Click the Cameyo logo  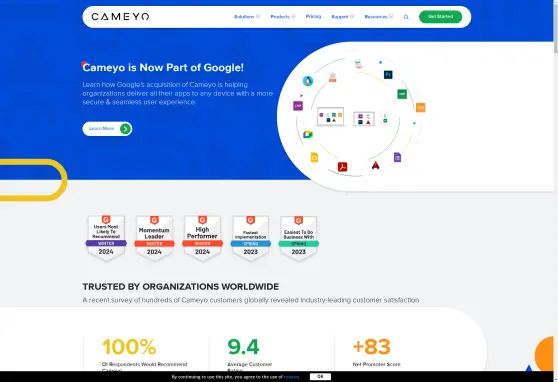pyautogui.click(x=120, y=17)
